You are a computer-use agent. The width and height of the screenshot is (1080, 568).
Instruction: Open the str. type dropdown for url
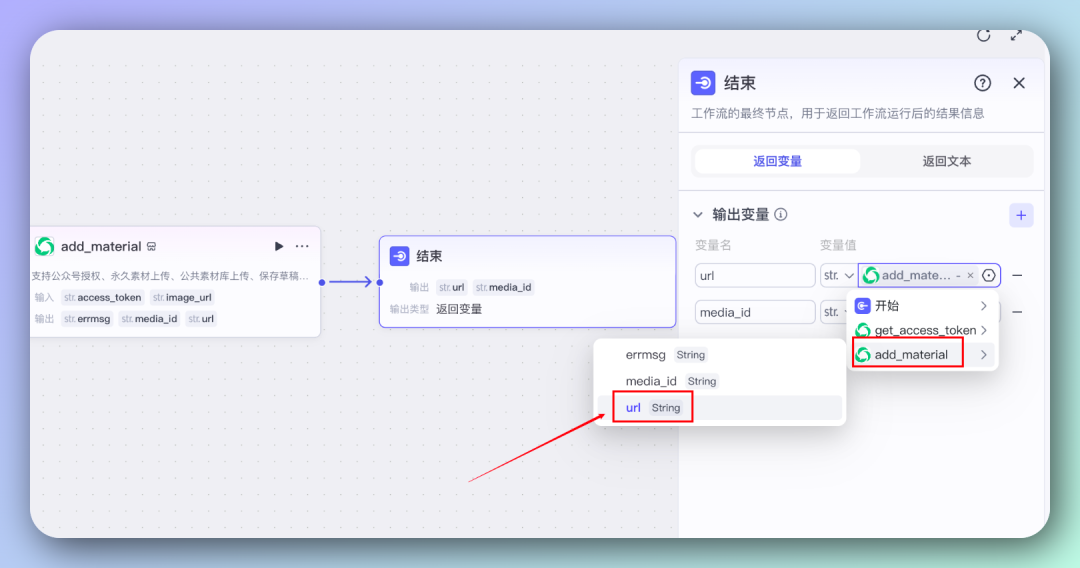(838, 275)
